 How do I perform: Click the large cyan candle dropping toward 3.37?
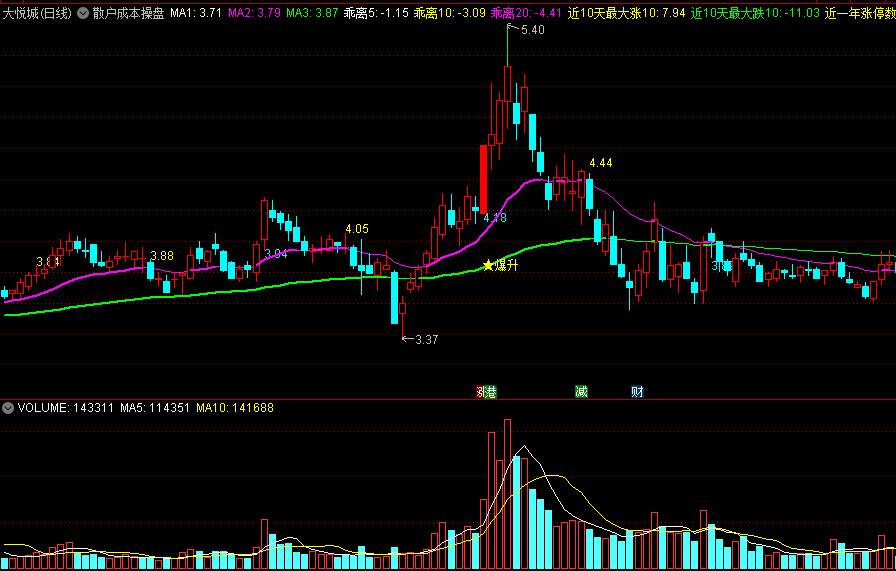394,298
